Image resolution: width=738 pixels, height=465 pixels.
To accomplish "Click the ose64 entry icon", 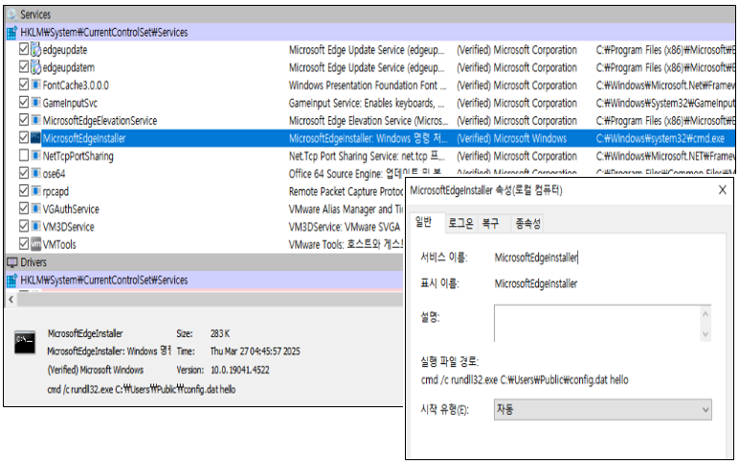I will coord(36,173).
